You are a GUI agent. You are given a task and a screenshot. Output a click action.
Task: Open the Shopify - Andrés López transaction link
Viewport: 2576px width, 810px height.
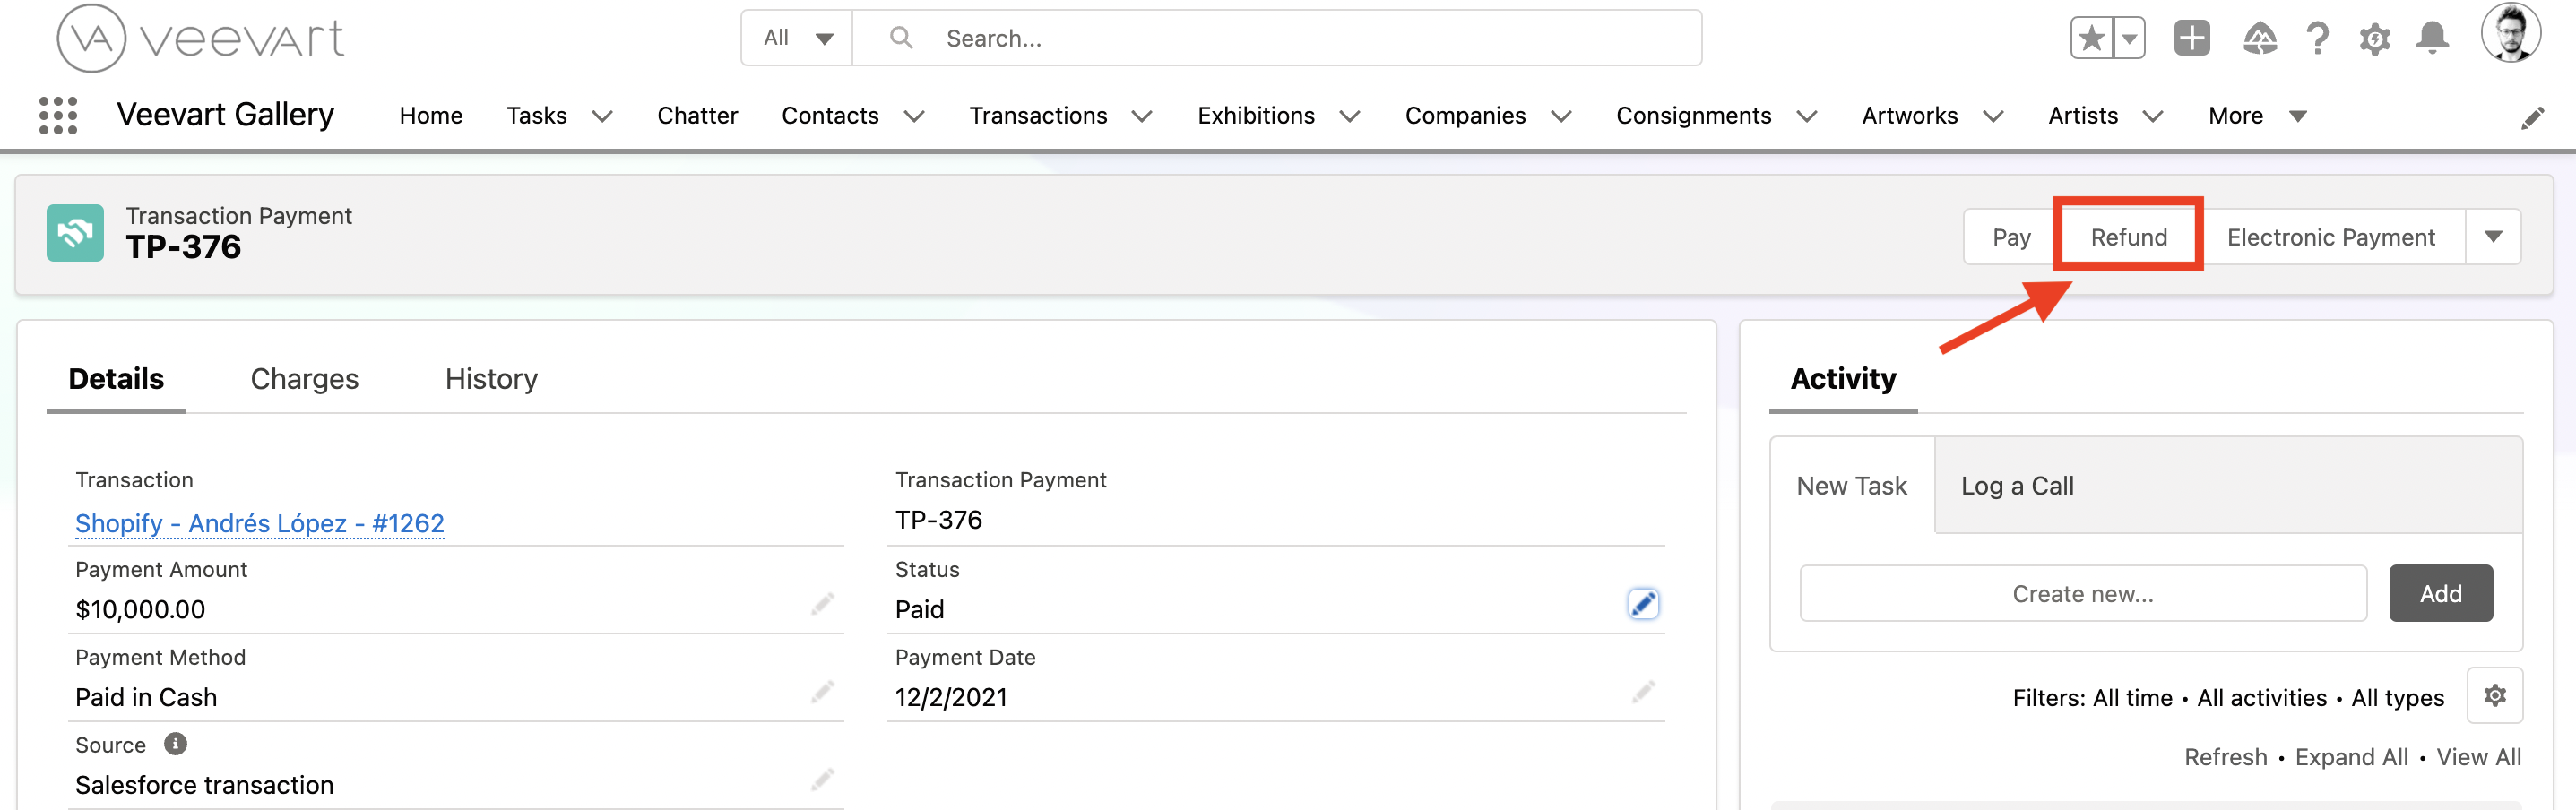258,523
